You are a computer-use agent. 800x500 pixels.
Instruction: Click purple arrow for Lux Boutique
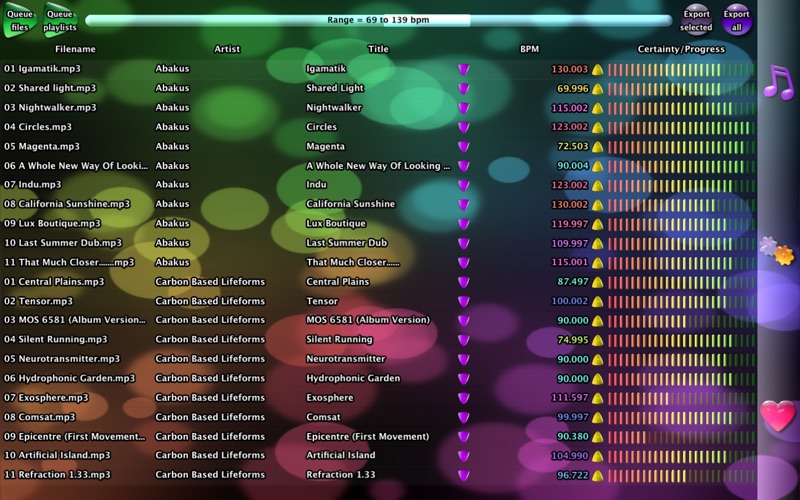[463, 224]
